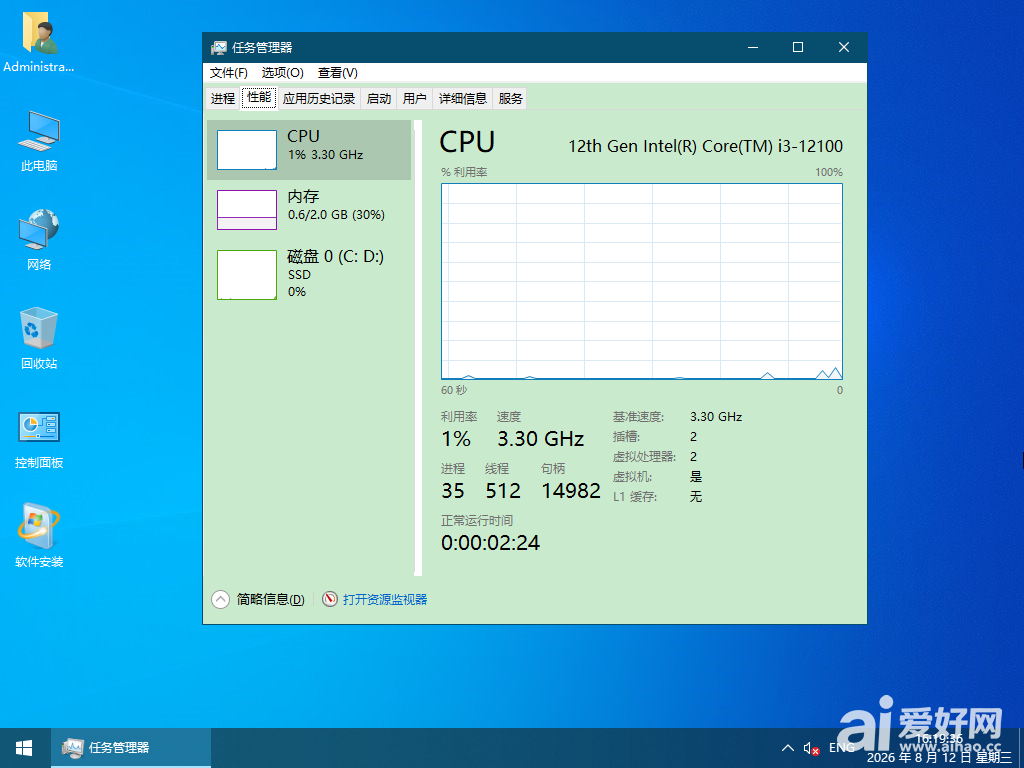
Task: Open the 回收站 recycle bin icon
Action: click(x=39, y=338)
